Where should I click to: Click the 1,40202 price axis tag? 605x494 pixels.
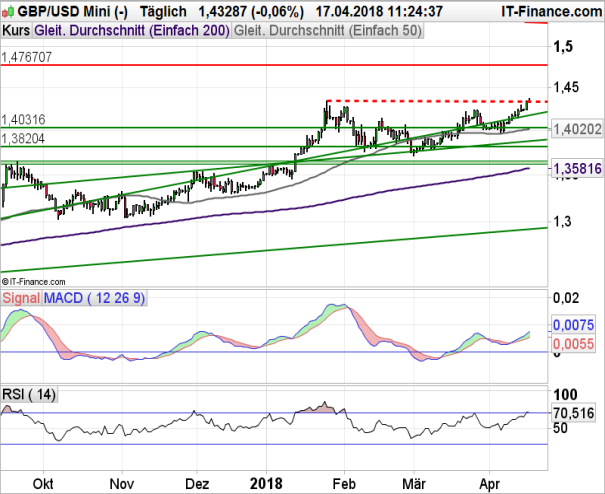tap(577, 129)
